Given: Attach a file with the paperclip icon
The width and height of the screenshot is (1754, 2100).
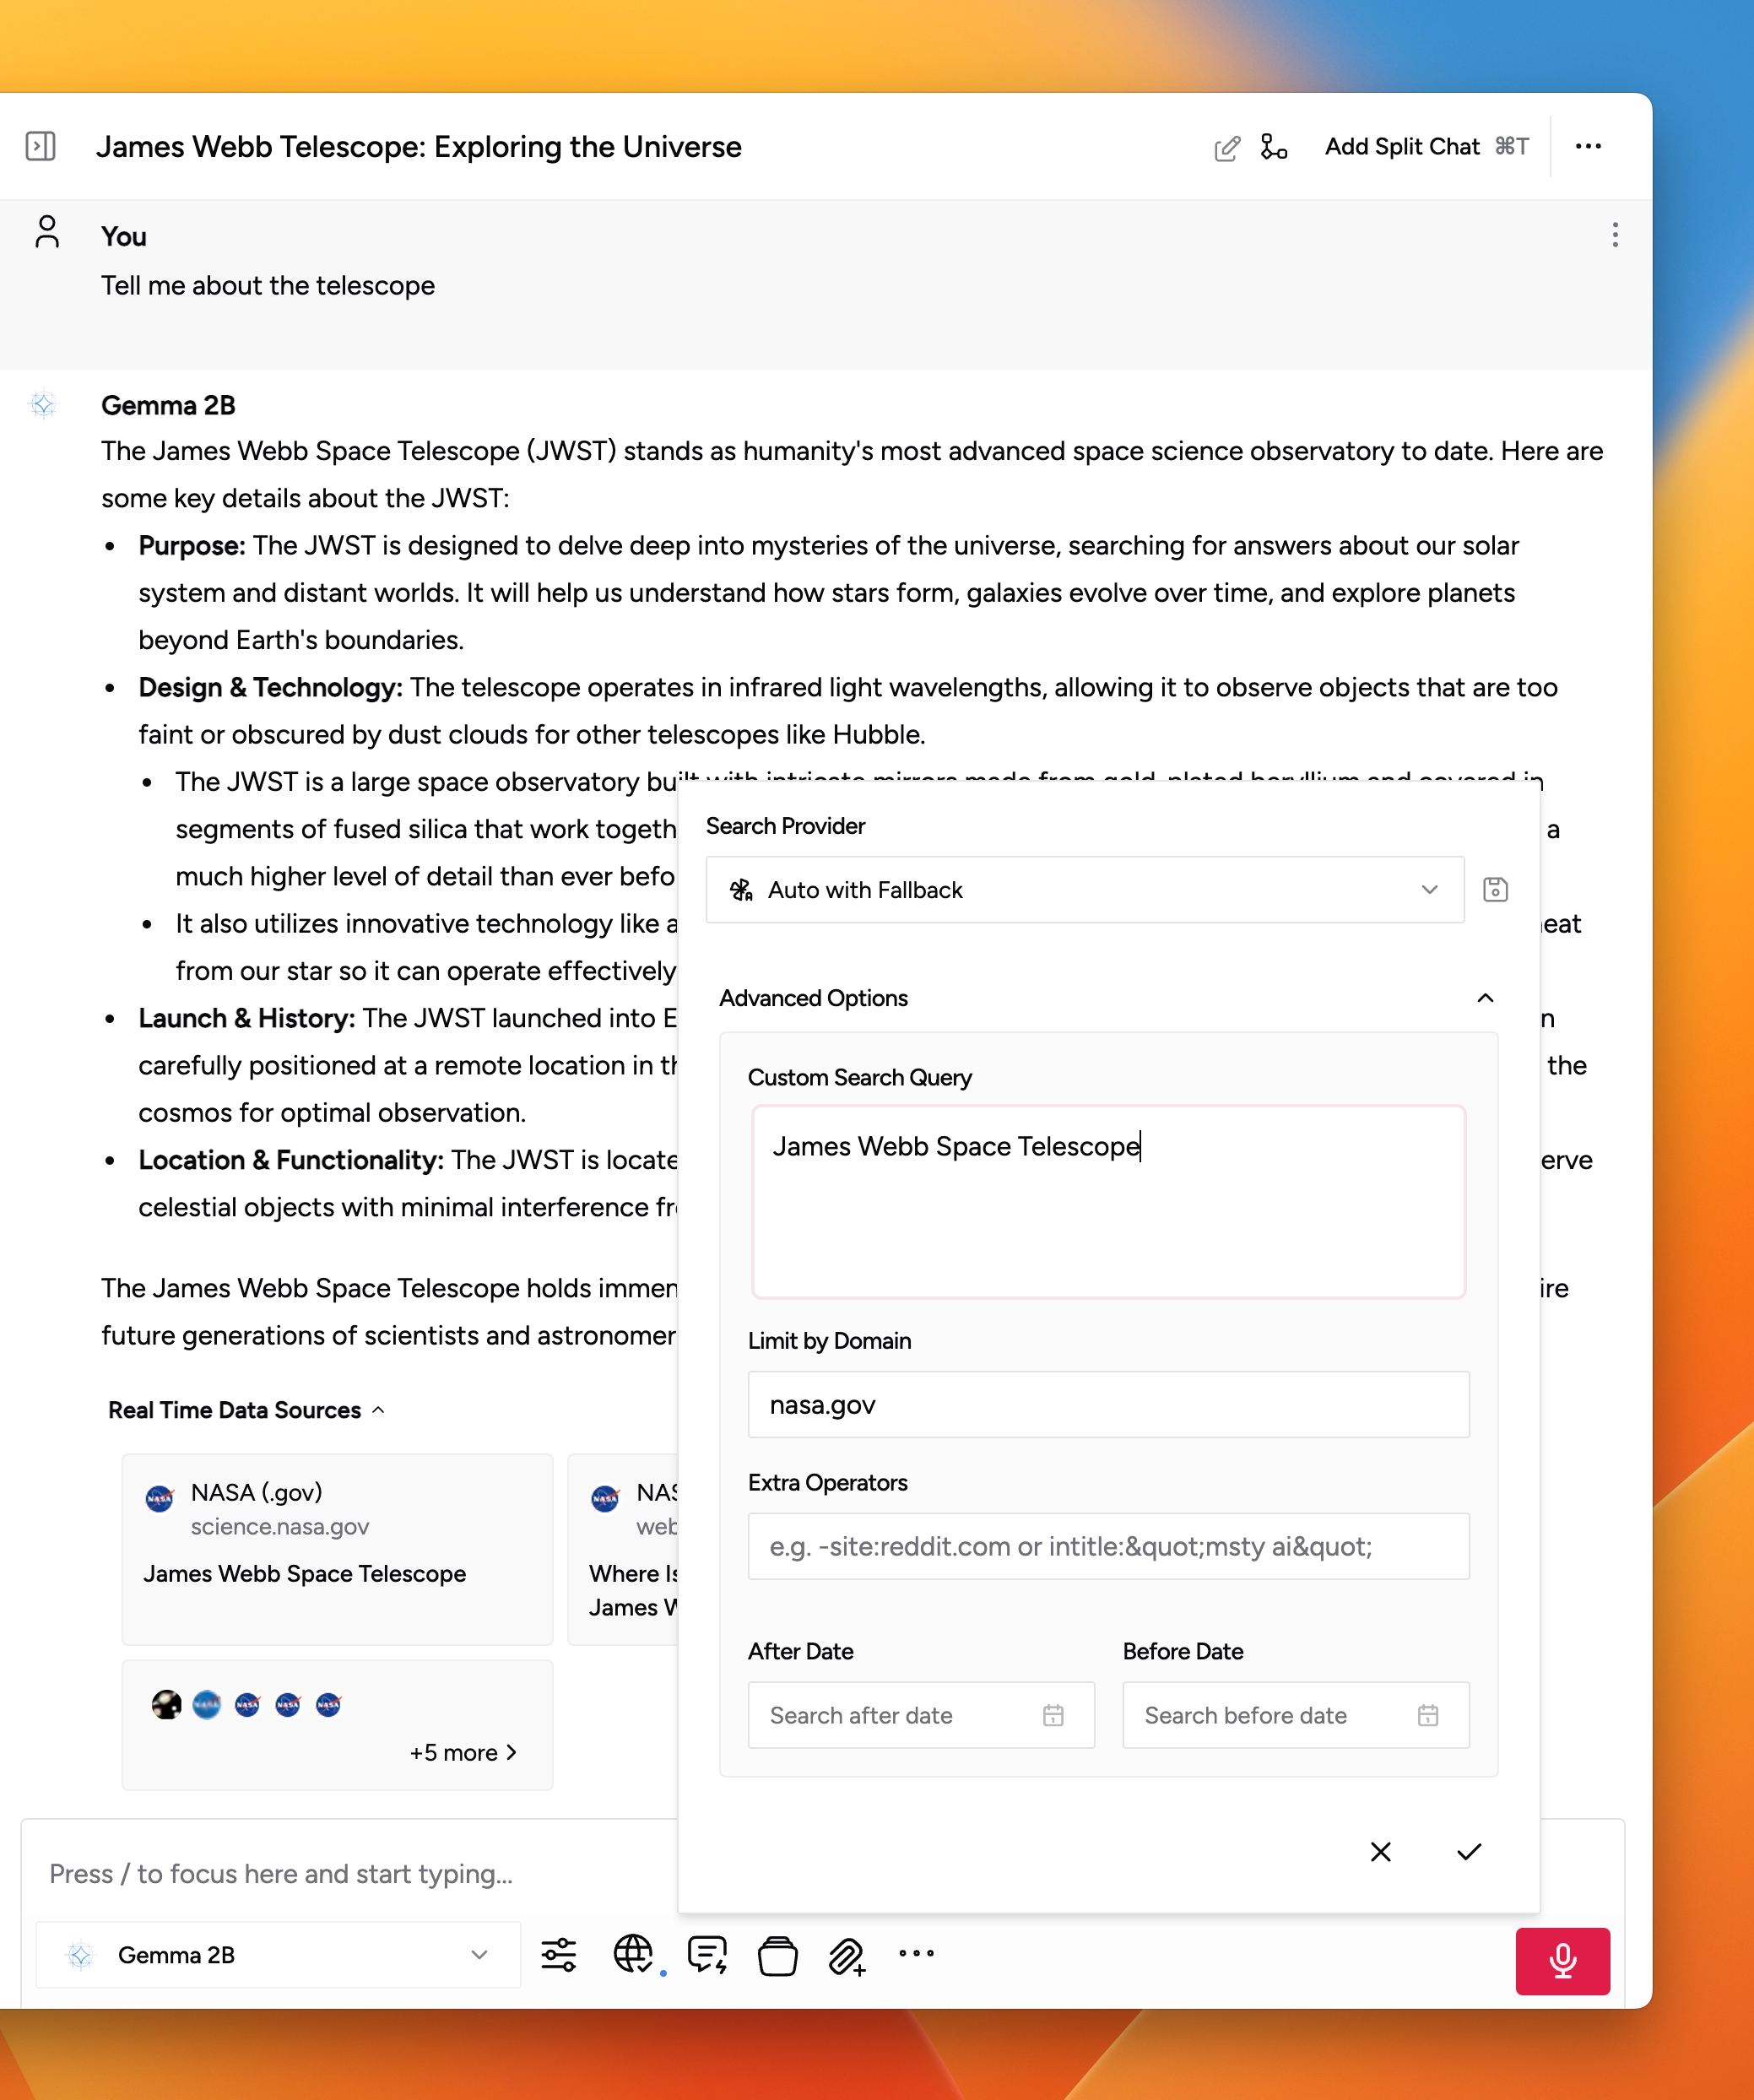Looking at the screenshot, I should [846, 1954].
